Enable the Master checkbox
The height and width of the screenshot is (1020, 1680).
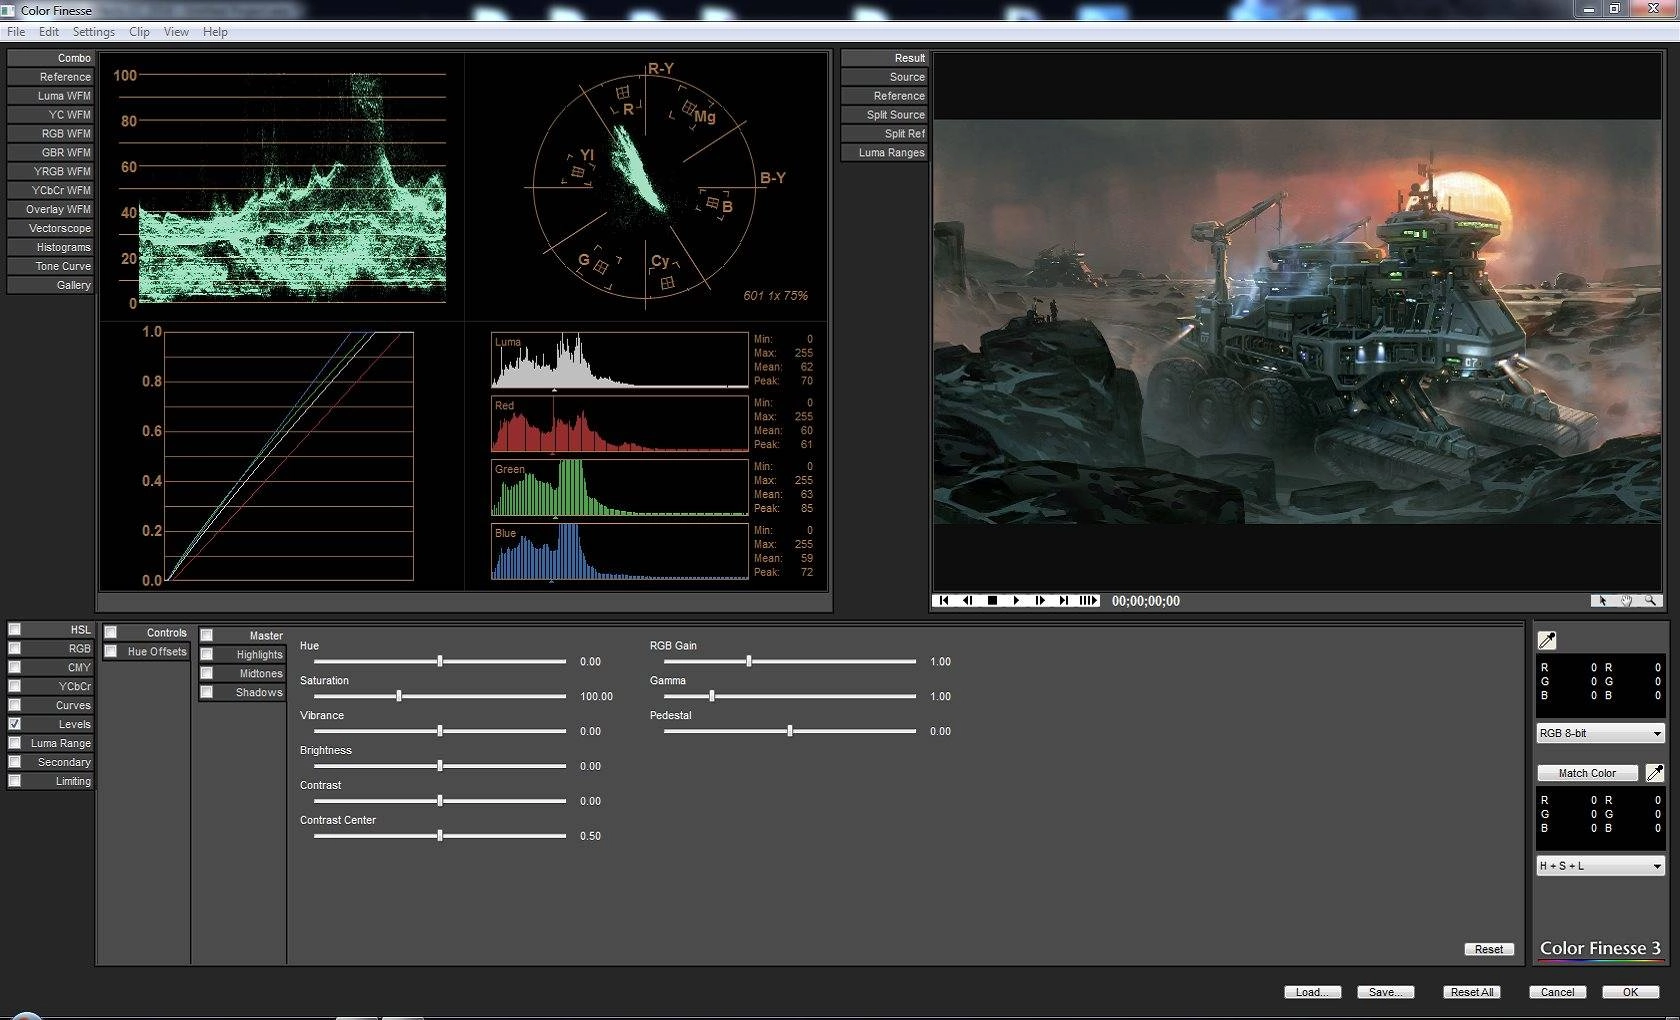[x=207, y=635]
